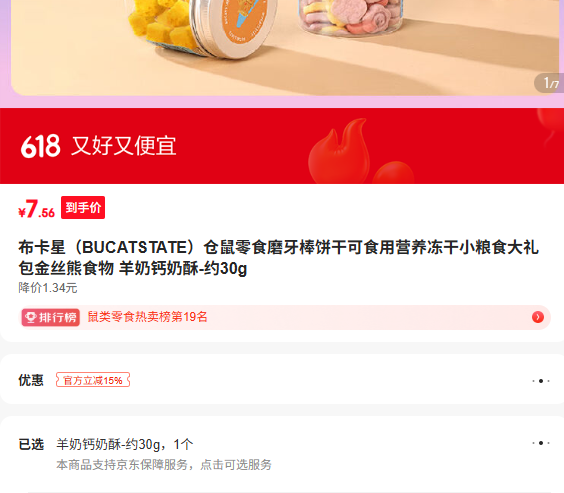Click the 降价1.34元 price drop note
The image size is (564, 493).
pos(48,288)
